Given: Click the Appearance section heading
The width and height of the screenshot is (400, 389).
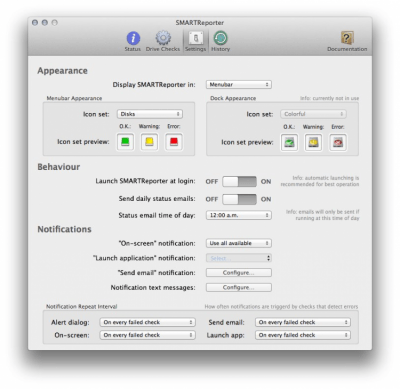Looking at the screenshot, I should [62, 71].
